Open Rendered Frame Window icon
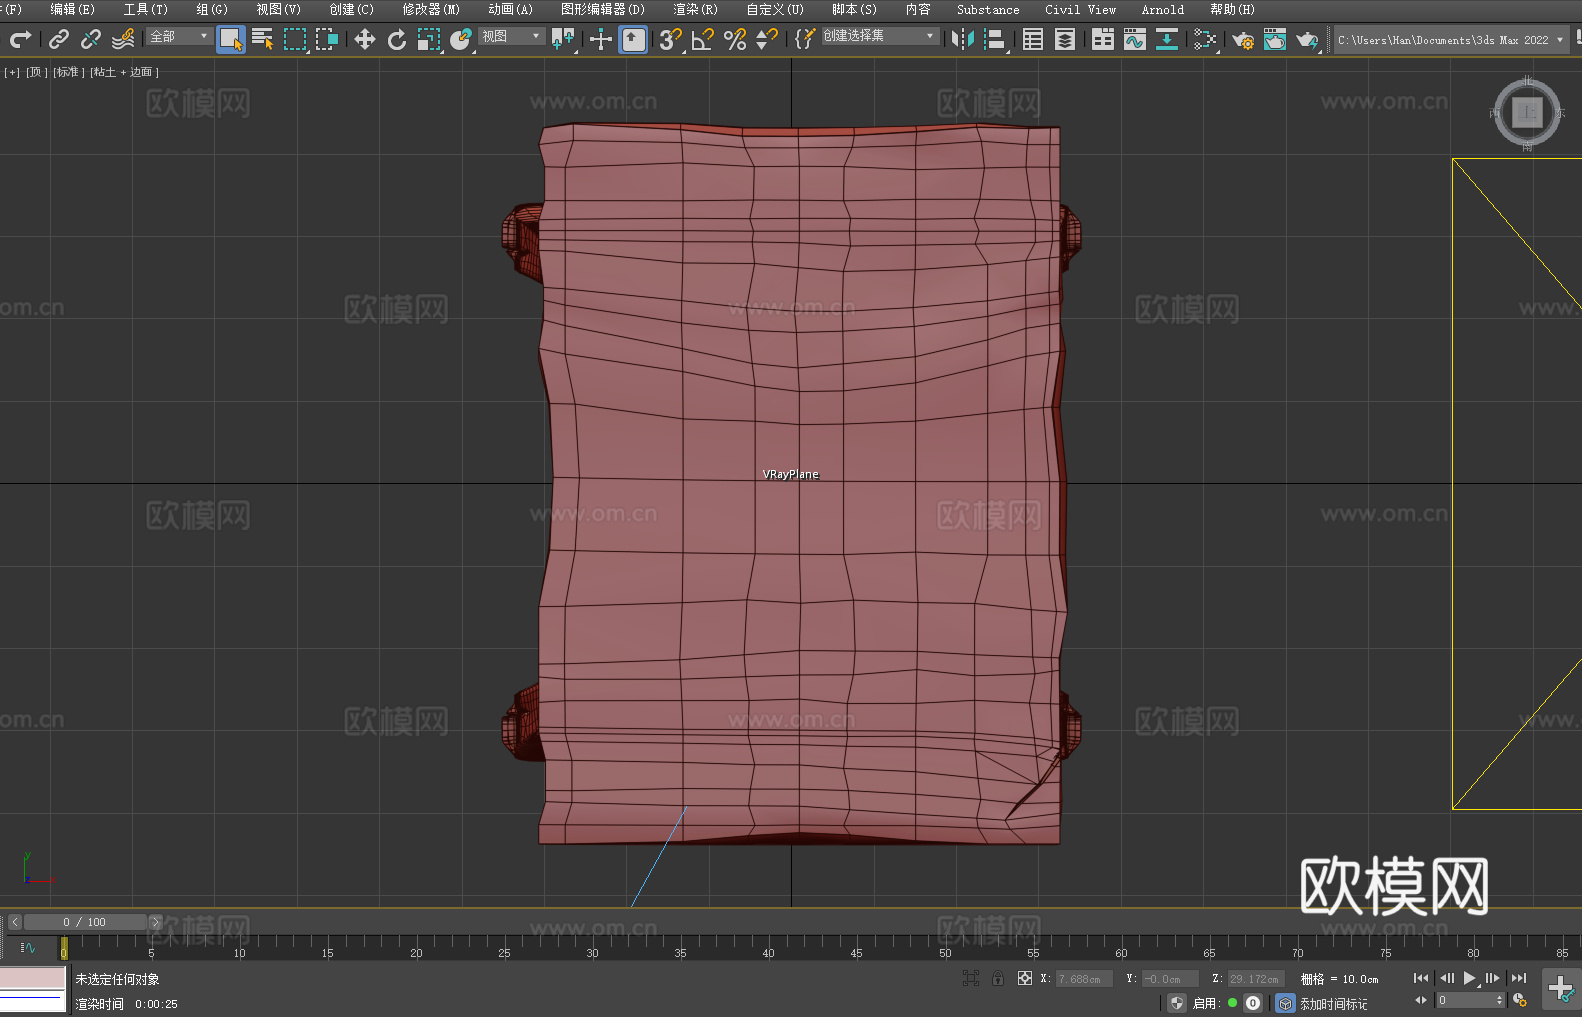Viewport: 1582px width, 1017px height. point(1275,39)
